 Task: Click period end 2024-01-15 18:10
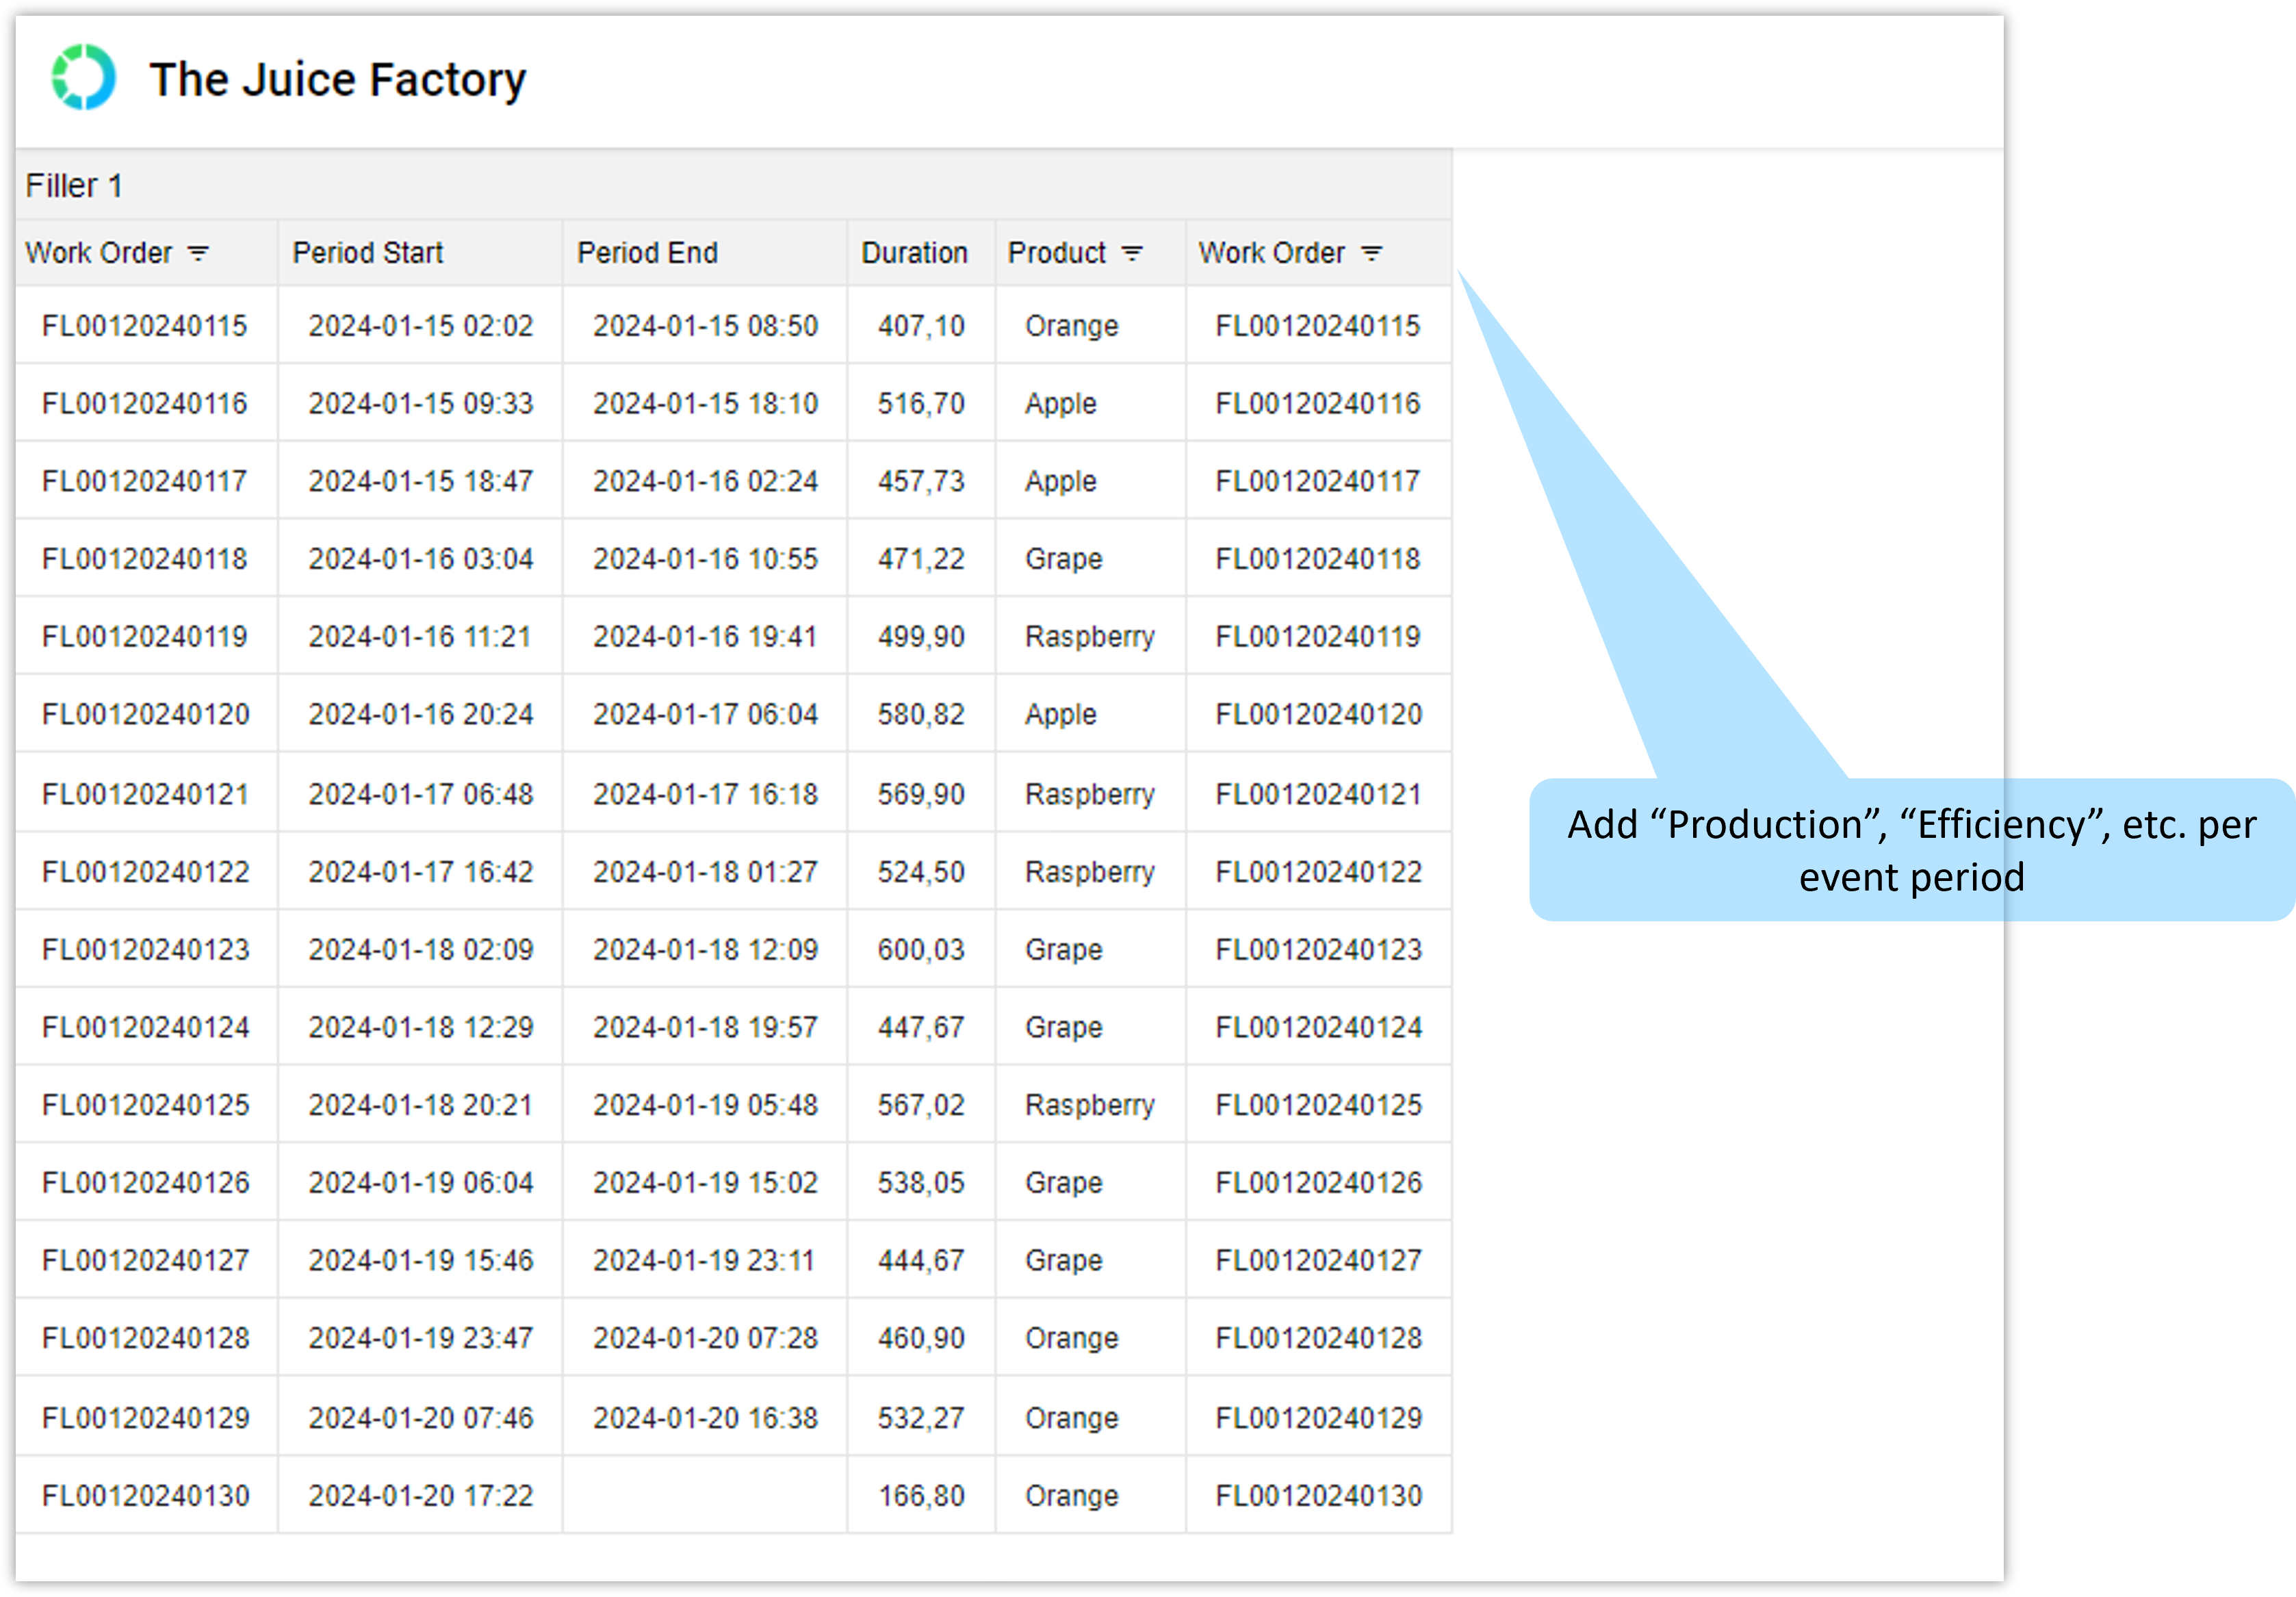pyautogui.click(x=706, y=404)
